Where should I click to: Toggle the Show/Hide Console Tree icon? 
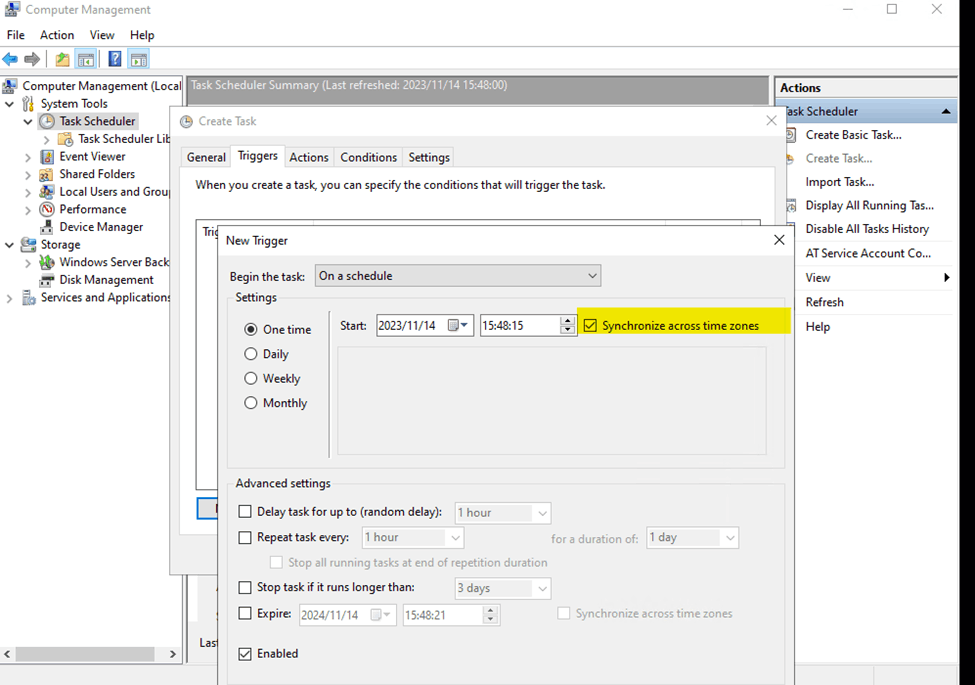(x=86, y=60)
